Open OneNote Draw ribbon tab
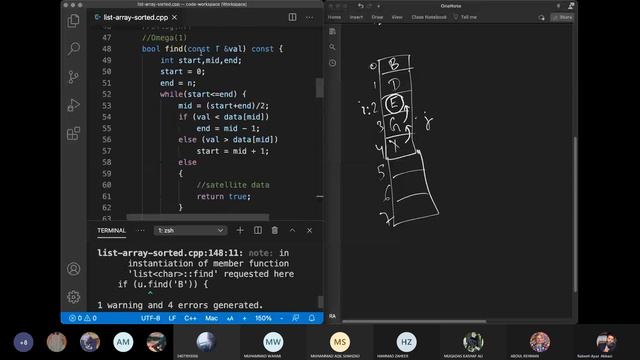Screen dimensions: 640x360 click(377, 17)
